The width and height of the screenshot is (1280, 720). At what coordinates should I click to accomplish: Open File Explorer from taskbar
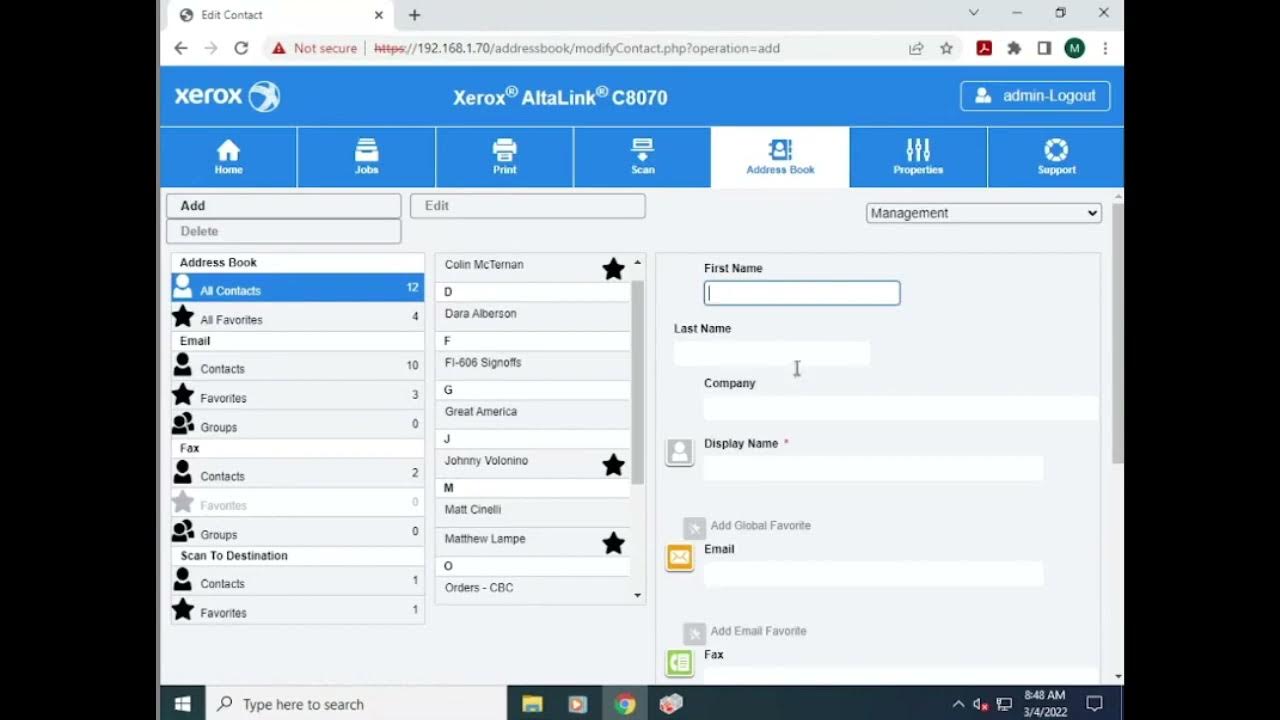(x=532, y=704)
